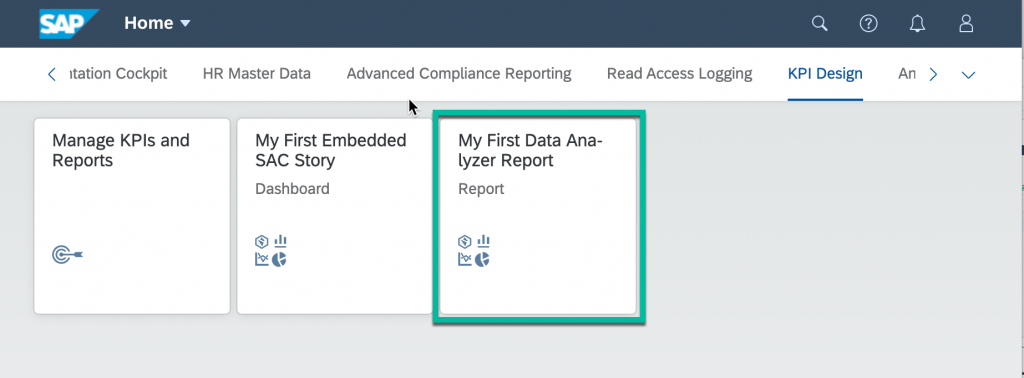Open My First Data Analyzer Report tile
Image resolution: width=1024 pixels, height=378 pixels.
coord(538,216)
